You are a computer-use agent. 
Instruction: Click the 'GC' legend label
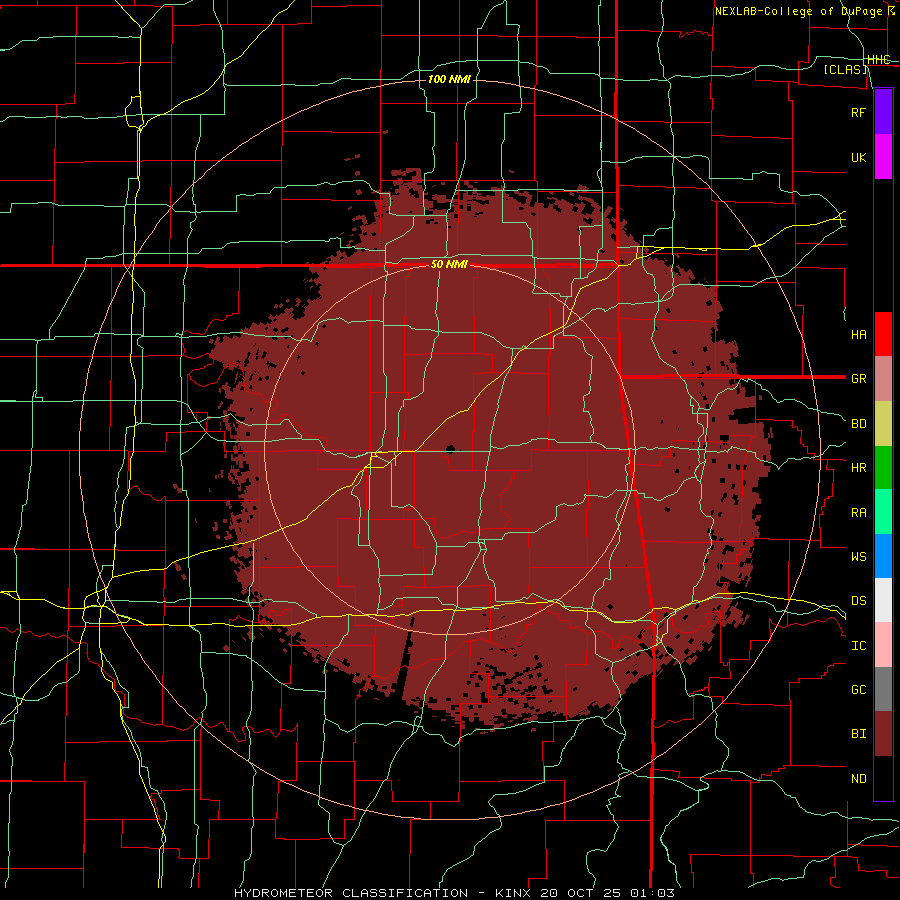coord(858,690)
